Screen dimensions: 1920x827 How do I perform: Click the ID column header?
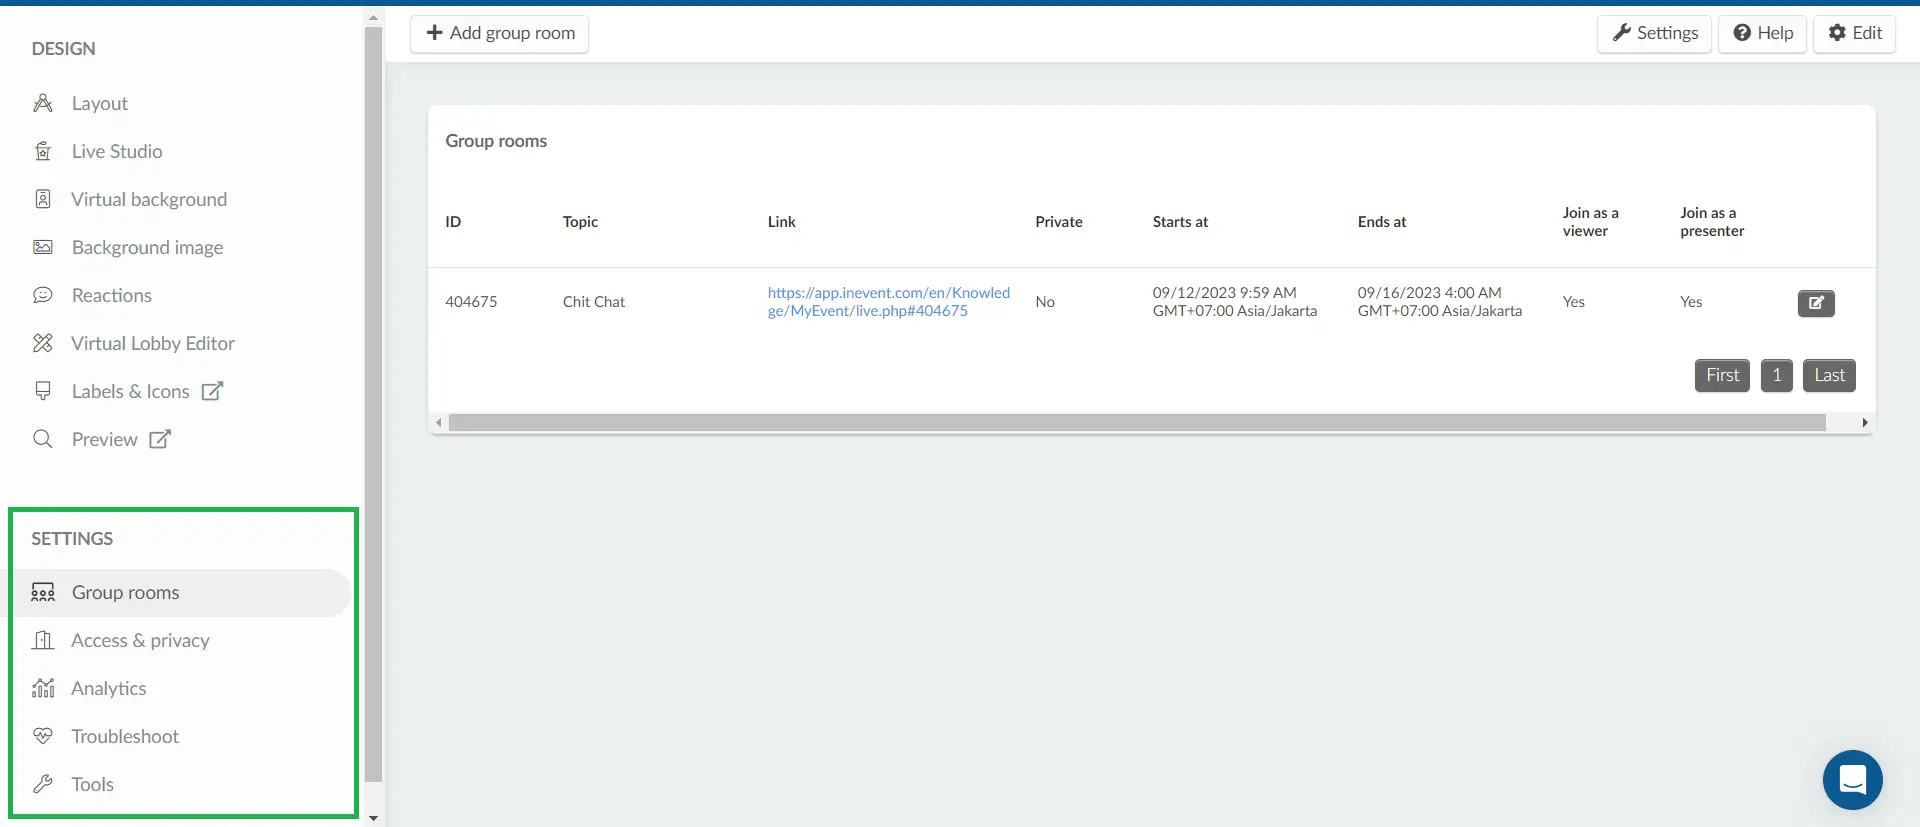[x=453, y=222]
